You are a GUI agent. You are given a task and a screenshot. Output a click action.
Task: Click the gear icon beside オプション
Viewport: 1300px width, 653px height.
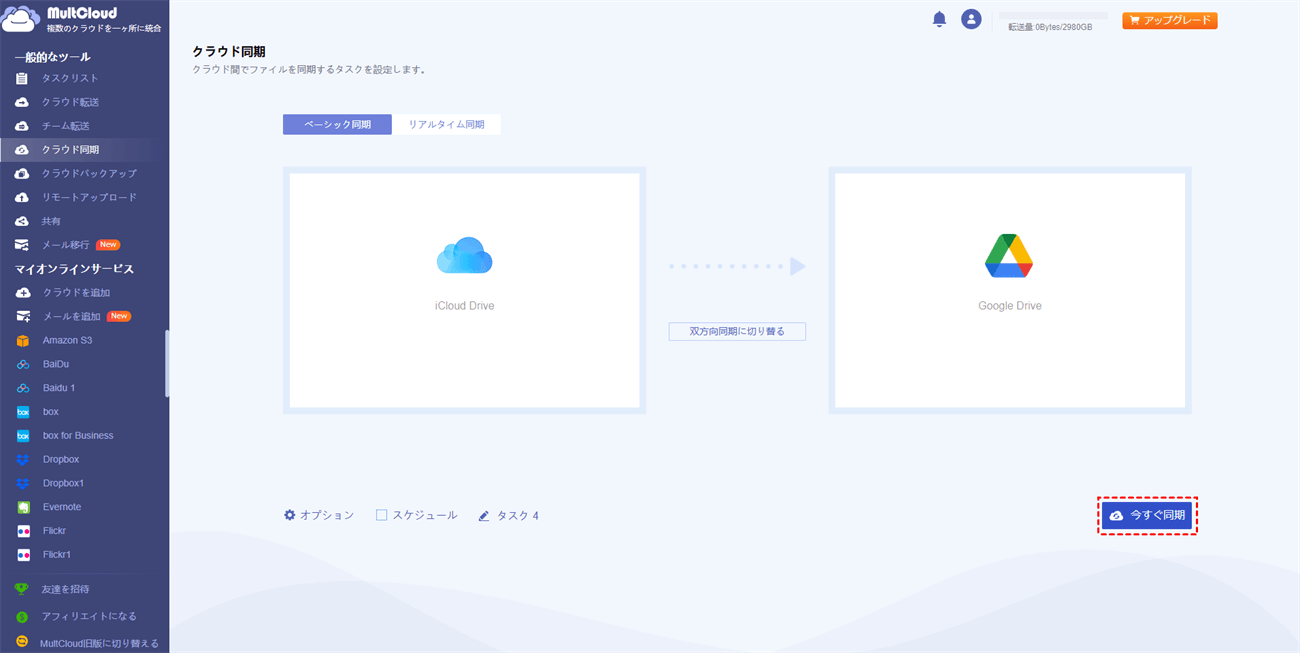[x=290, y=515]
